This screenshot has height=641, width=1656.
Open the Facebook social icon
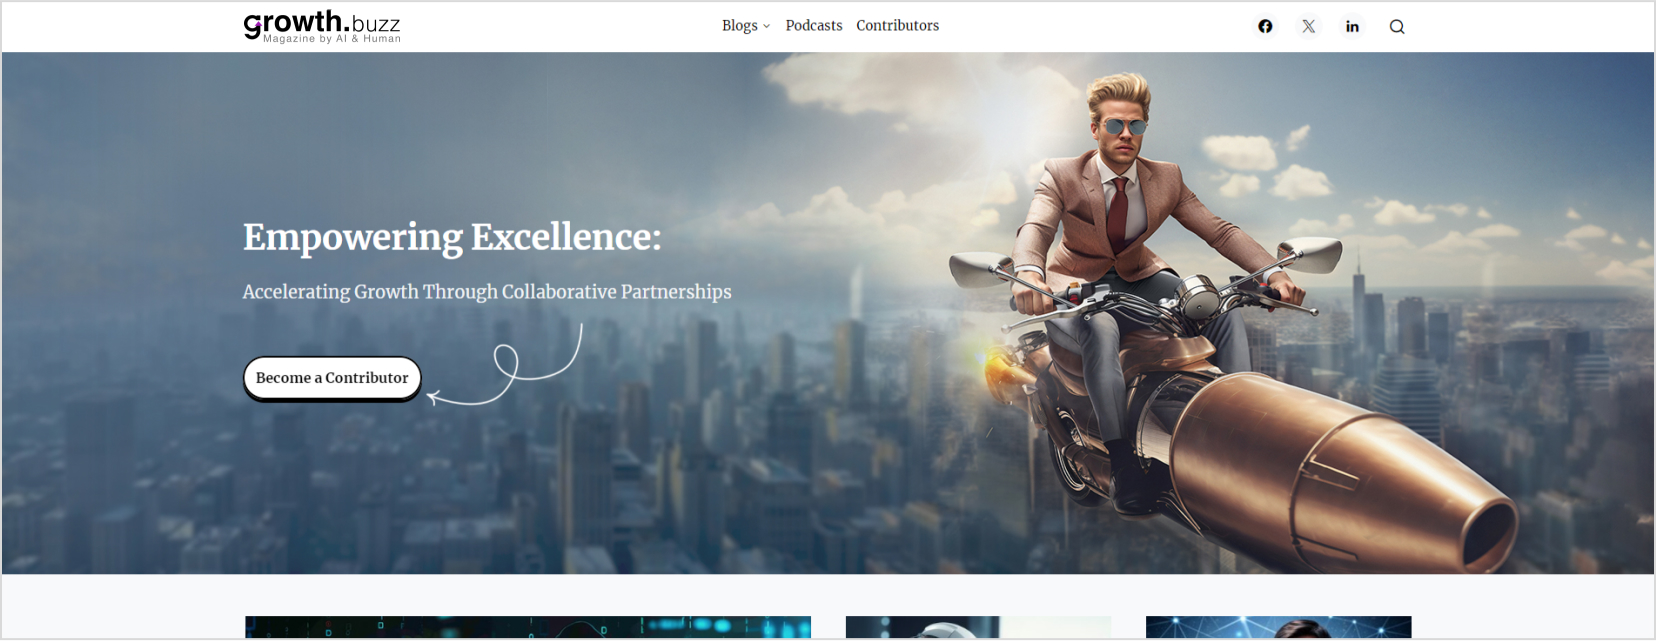point(1265,27)
